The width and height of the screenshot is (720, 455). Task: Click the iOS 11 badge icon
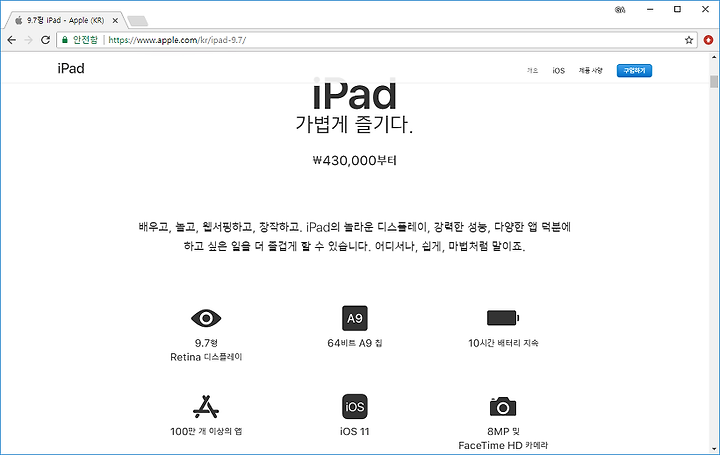pyautogui.click(x=355, y=407)
